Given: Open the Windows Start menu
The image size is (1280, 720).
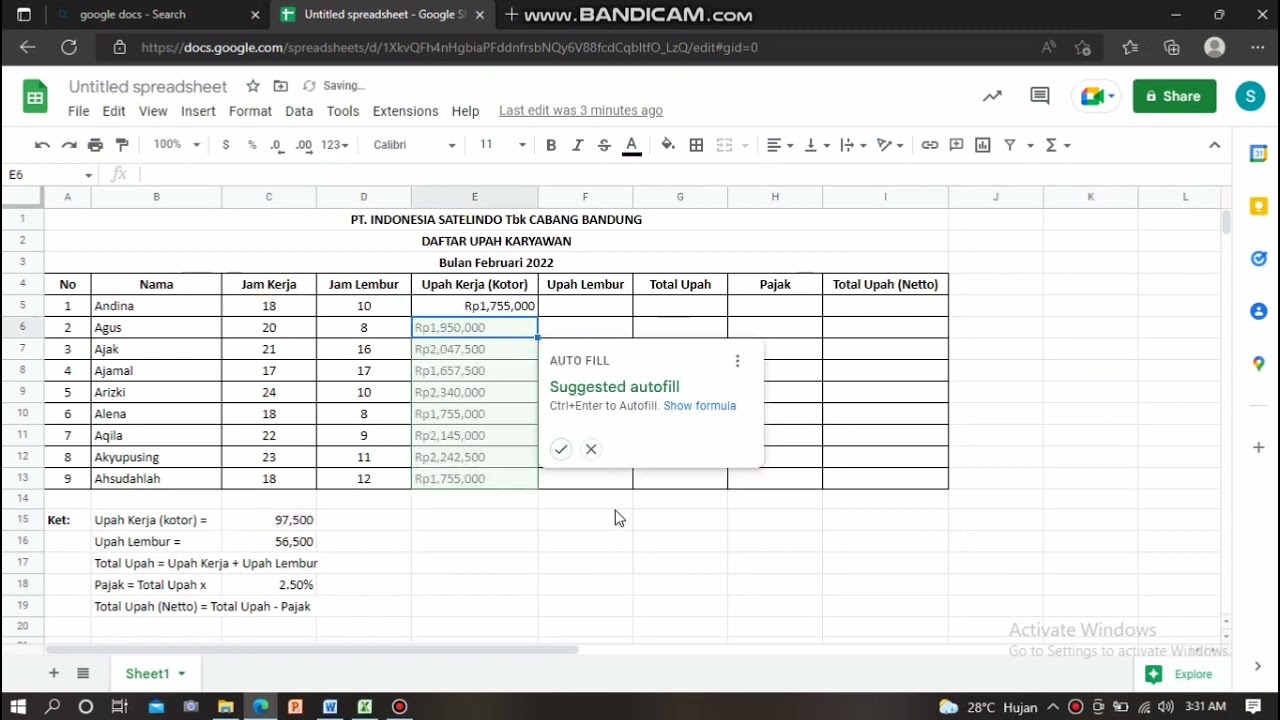Looking at the screenshot, I should (x=19, y=707).
